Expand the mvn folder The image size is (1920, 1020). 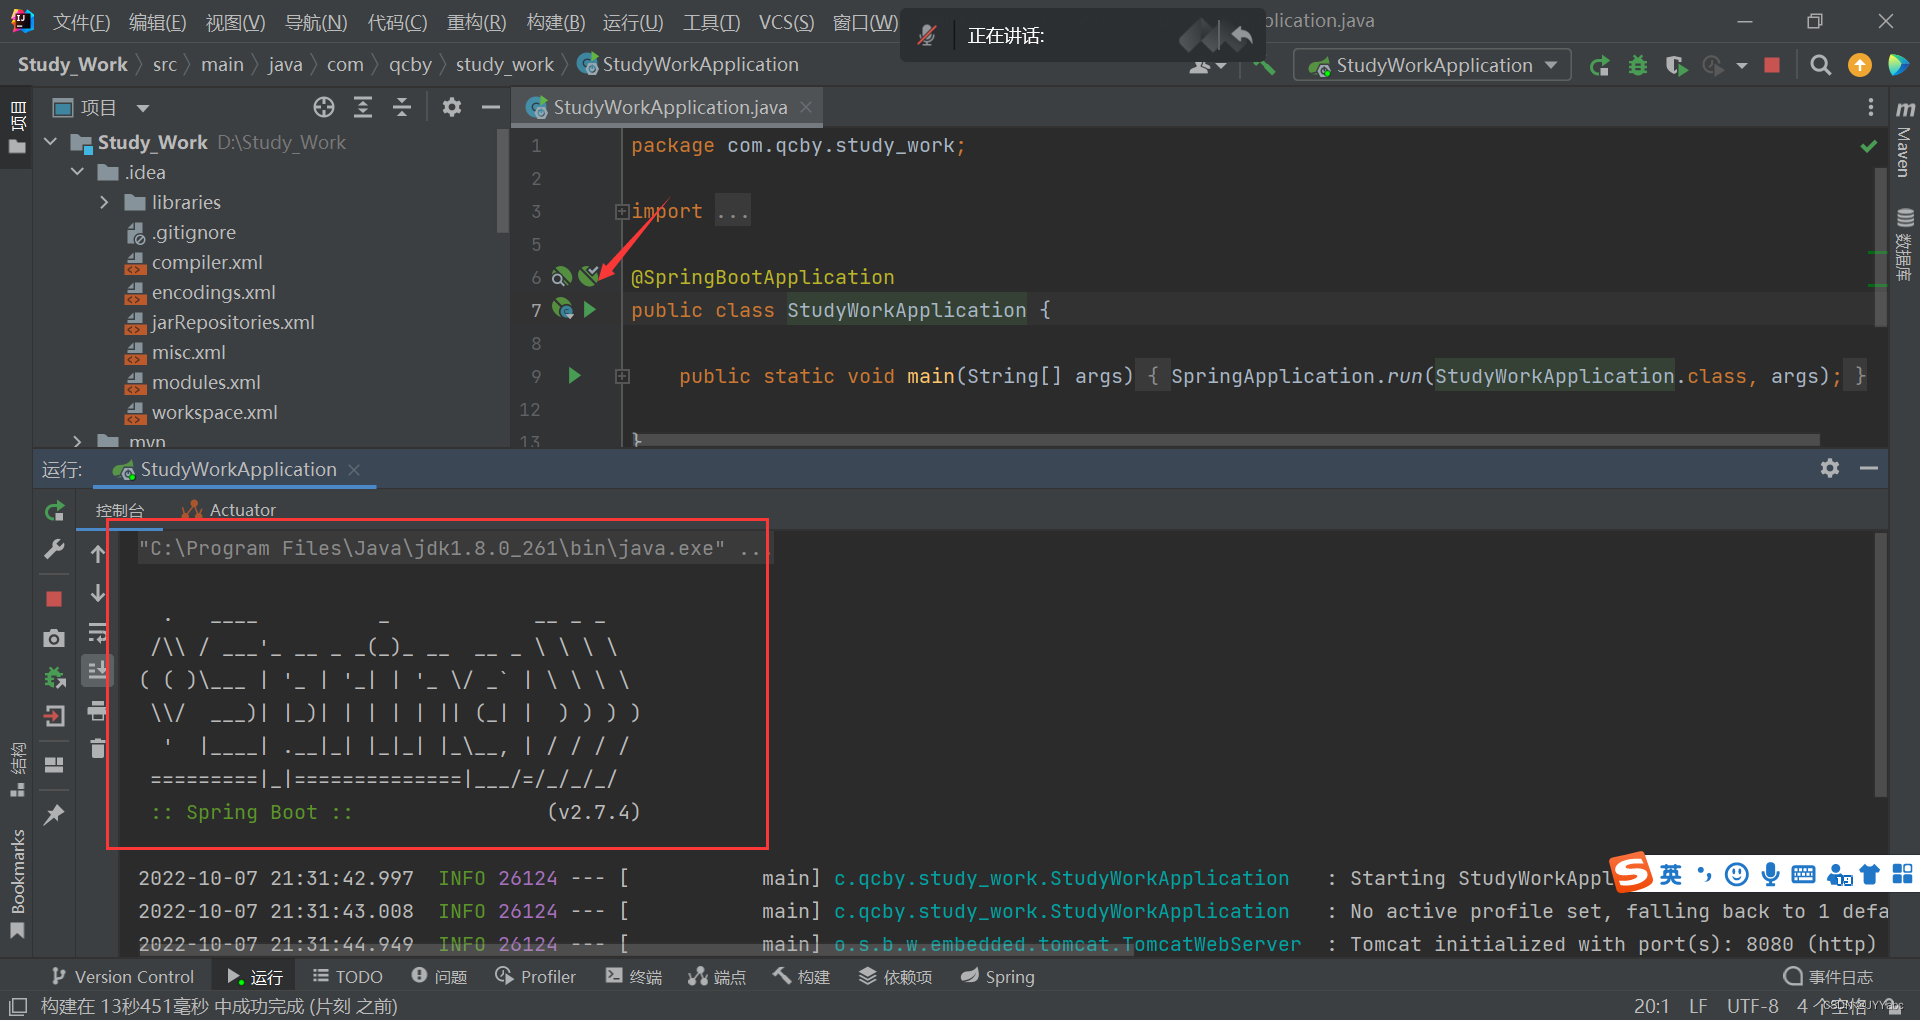(77, 440)
